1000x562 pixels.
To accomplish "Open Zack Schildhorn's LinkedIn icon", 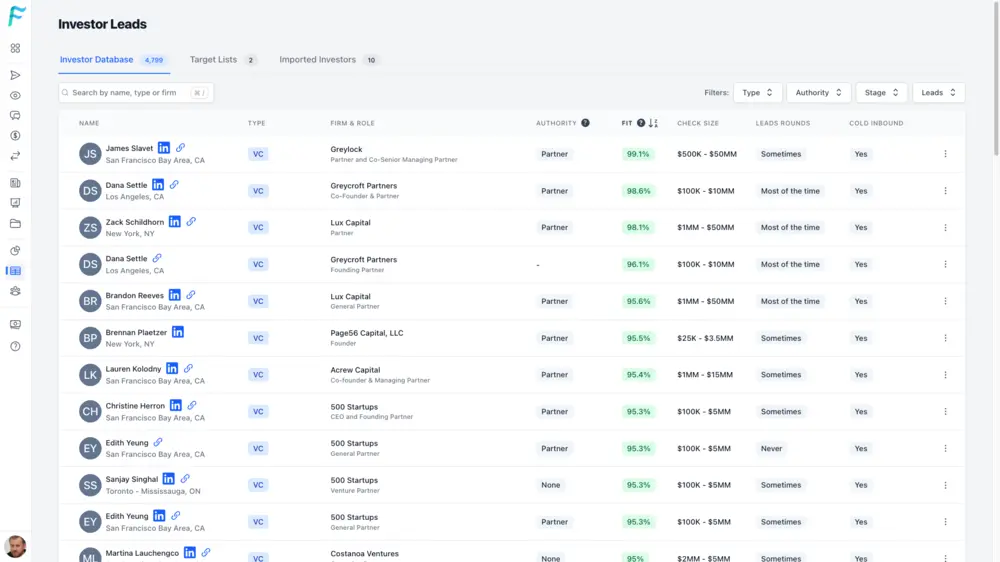I will point(175,222).
